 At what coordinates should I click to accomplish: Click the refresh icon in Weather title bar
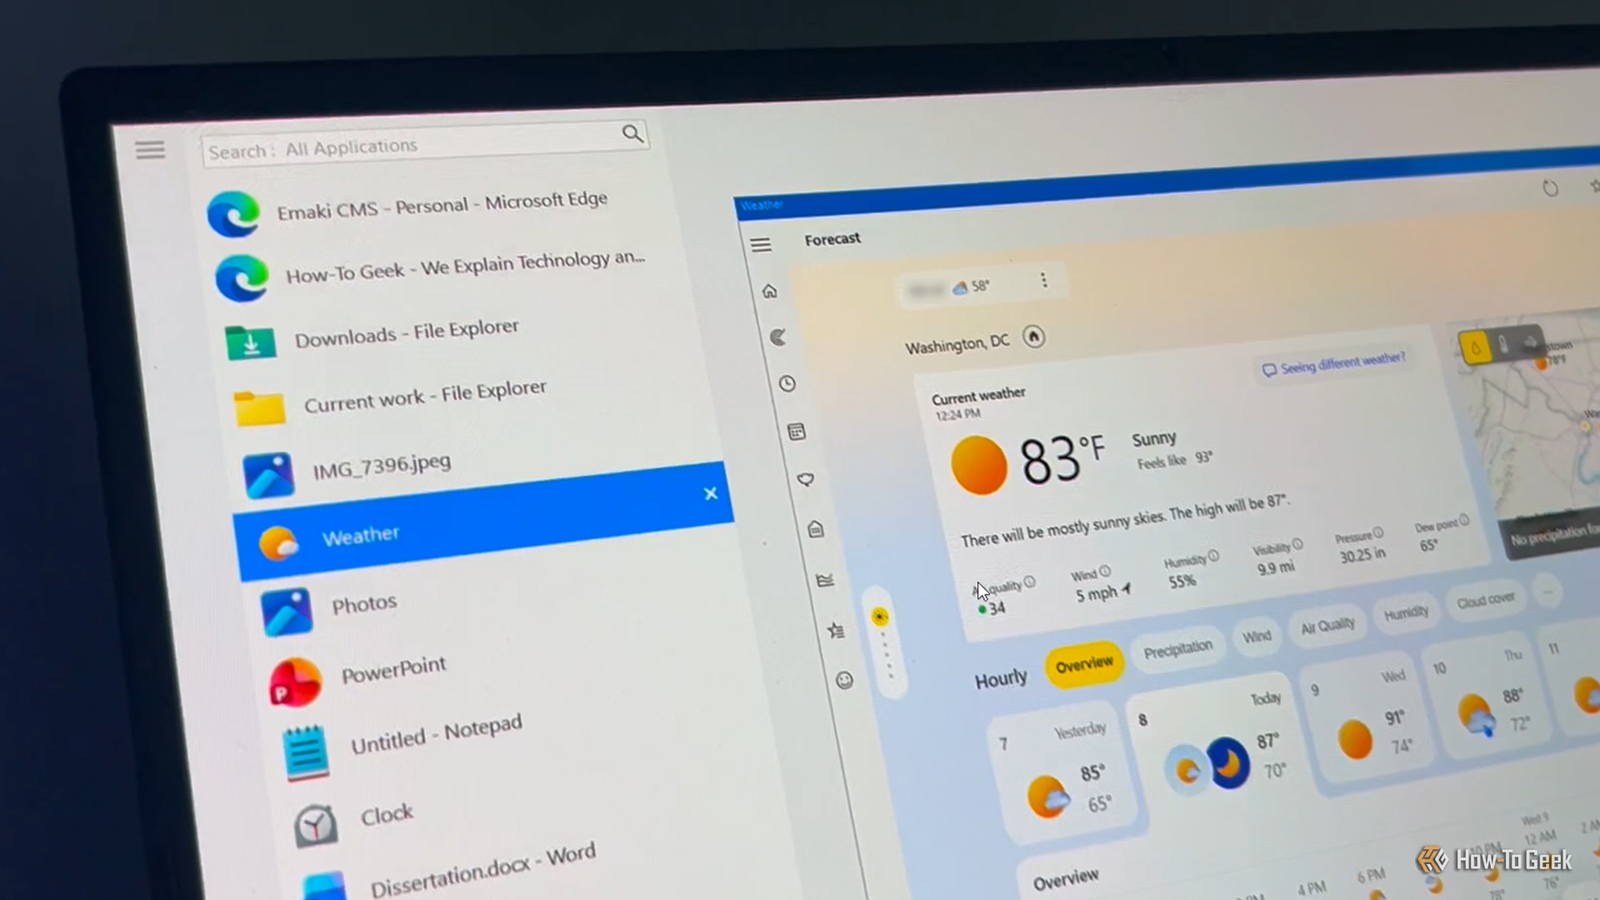tap(1550, 188)
